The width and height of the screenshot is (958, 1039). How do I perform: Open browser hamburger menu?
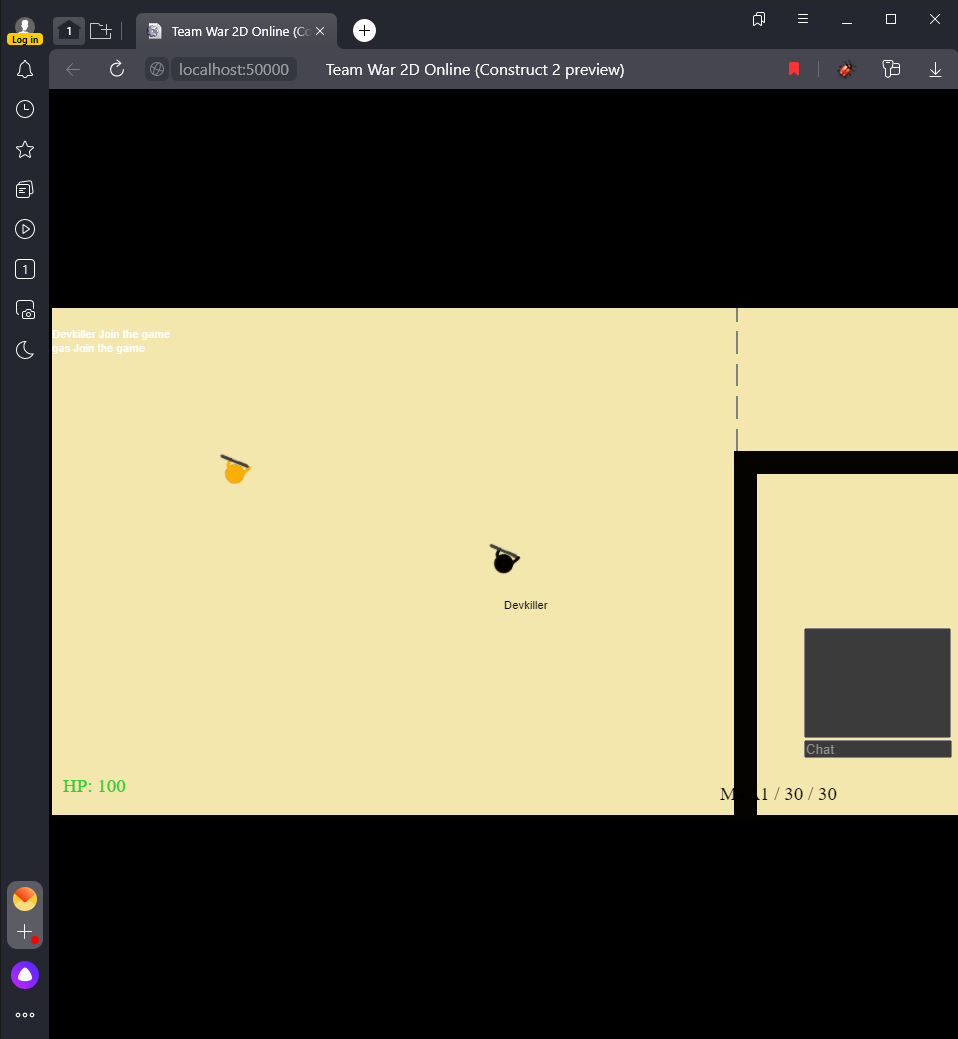(x=802, y=19)
